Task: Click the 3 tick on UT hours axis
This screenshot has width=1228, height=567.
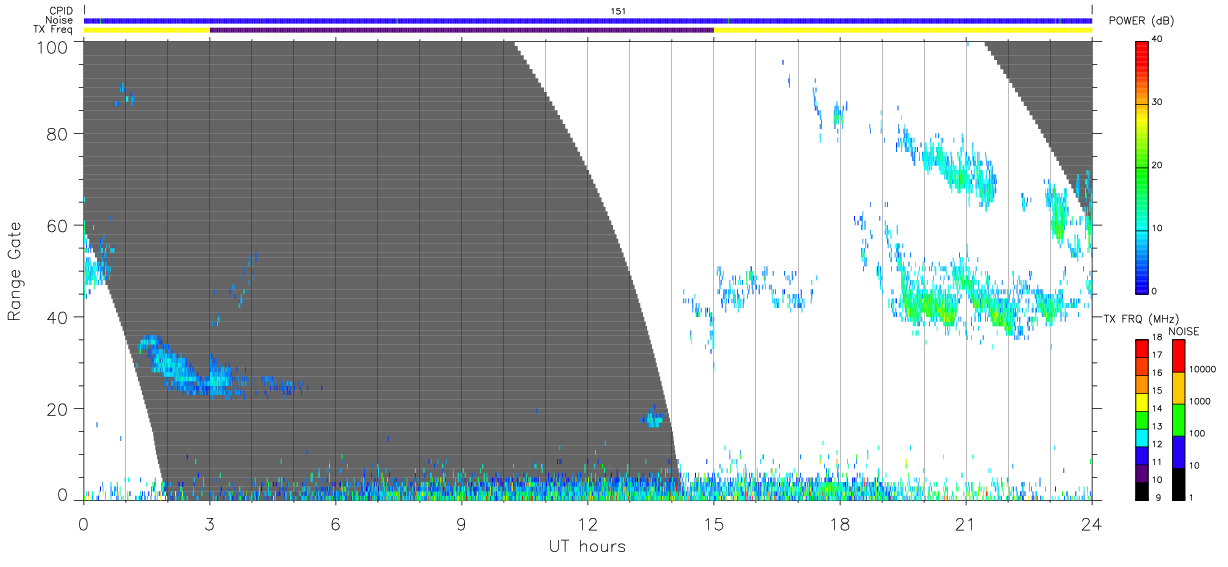Action: 210,524
